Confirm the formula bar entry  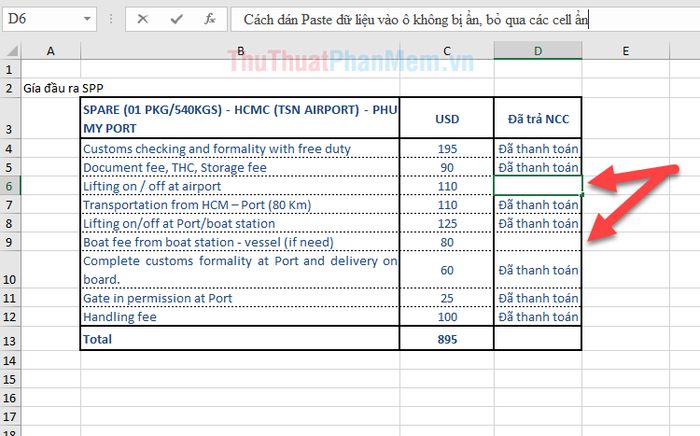176,19
